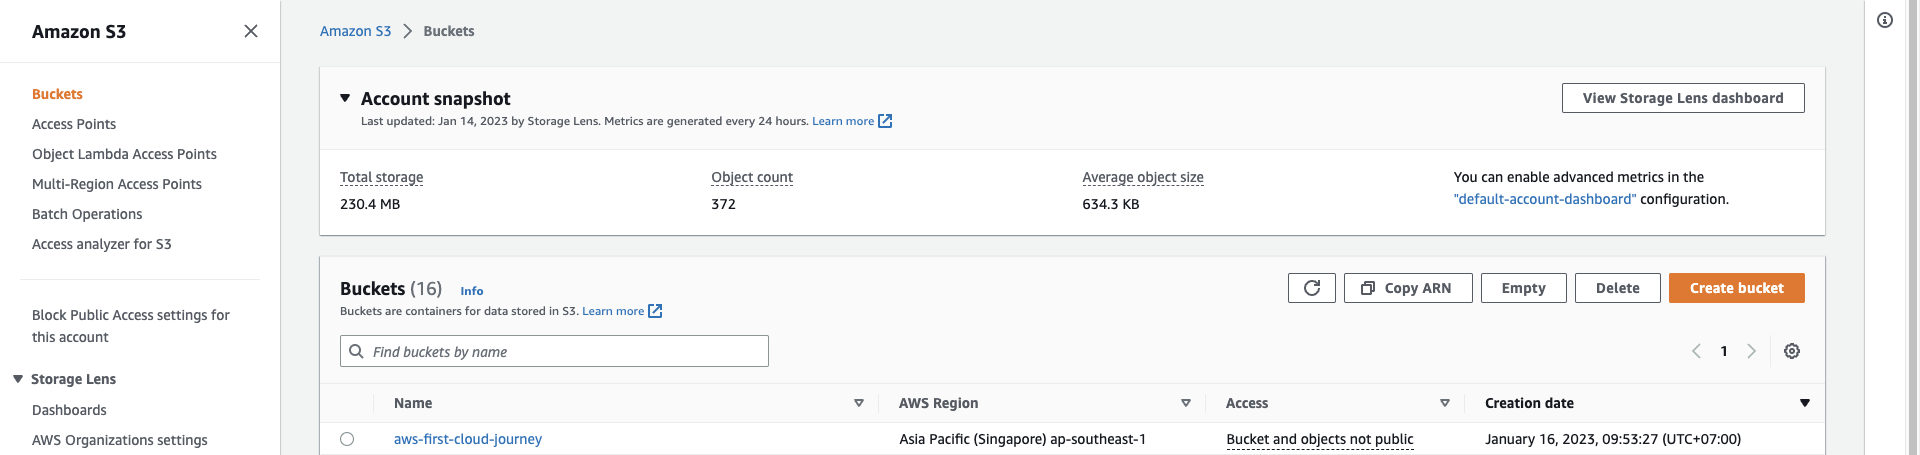The image size is (1920, 455).
Task: Open the info panel icon at top right
Action: (1885, 20)
